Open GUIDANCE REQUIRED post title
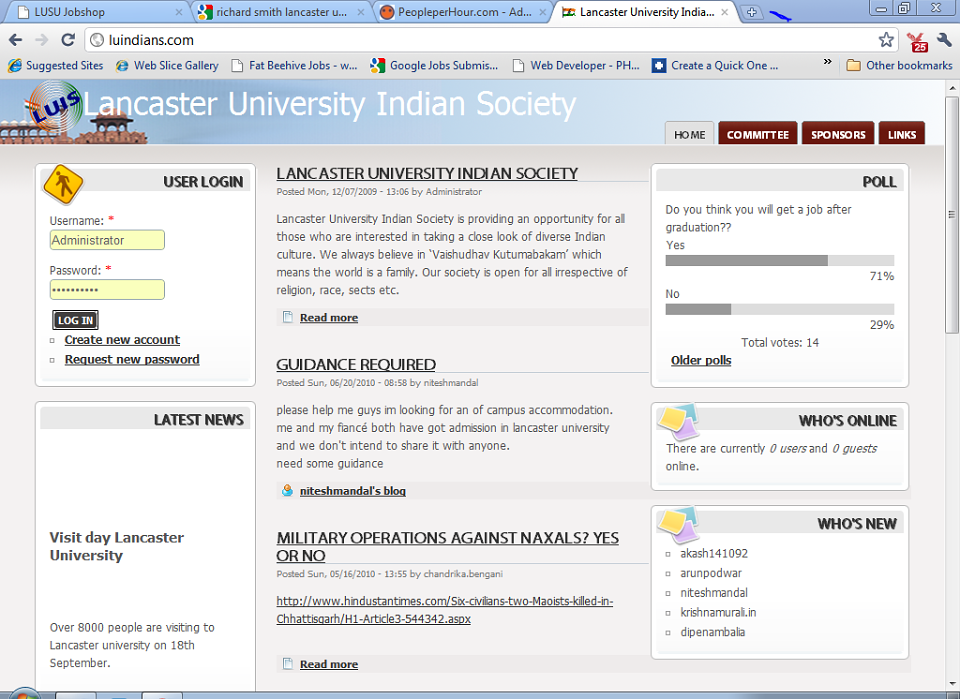Viewport: 960px width, 699px height. [x=356, y=364]
